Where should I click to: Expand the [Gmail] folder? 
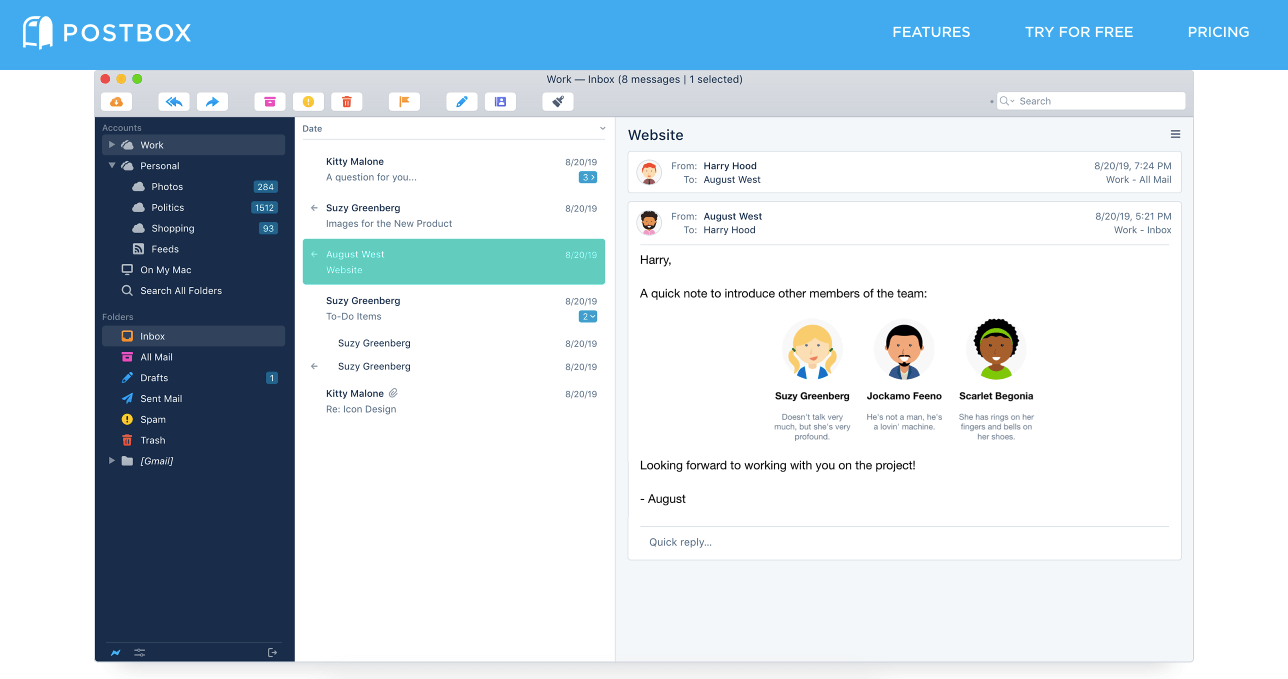[x=112, y=460]
